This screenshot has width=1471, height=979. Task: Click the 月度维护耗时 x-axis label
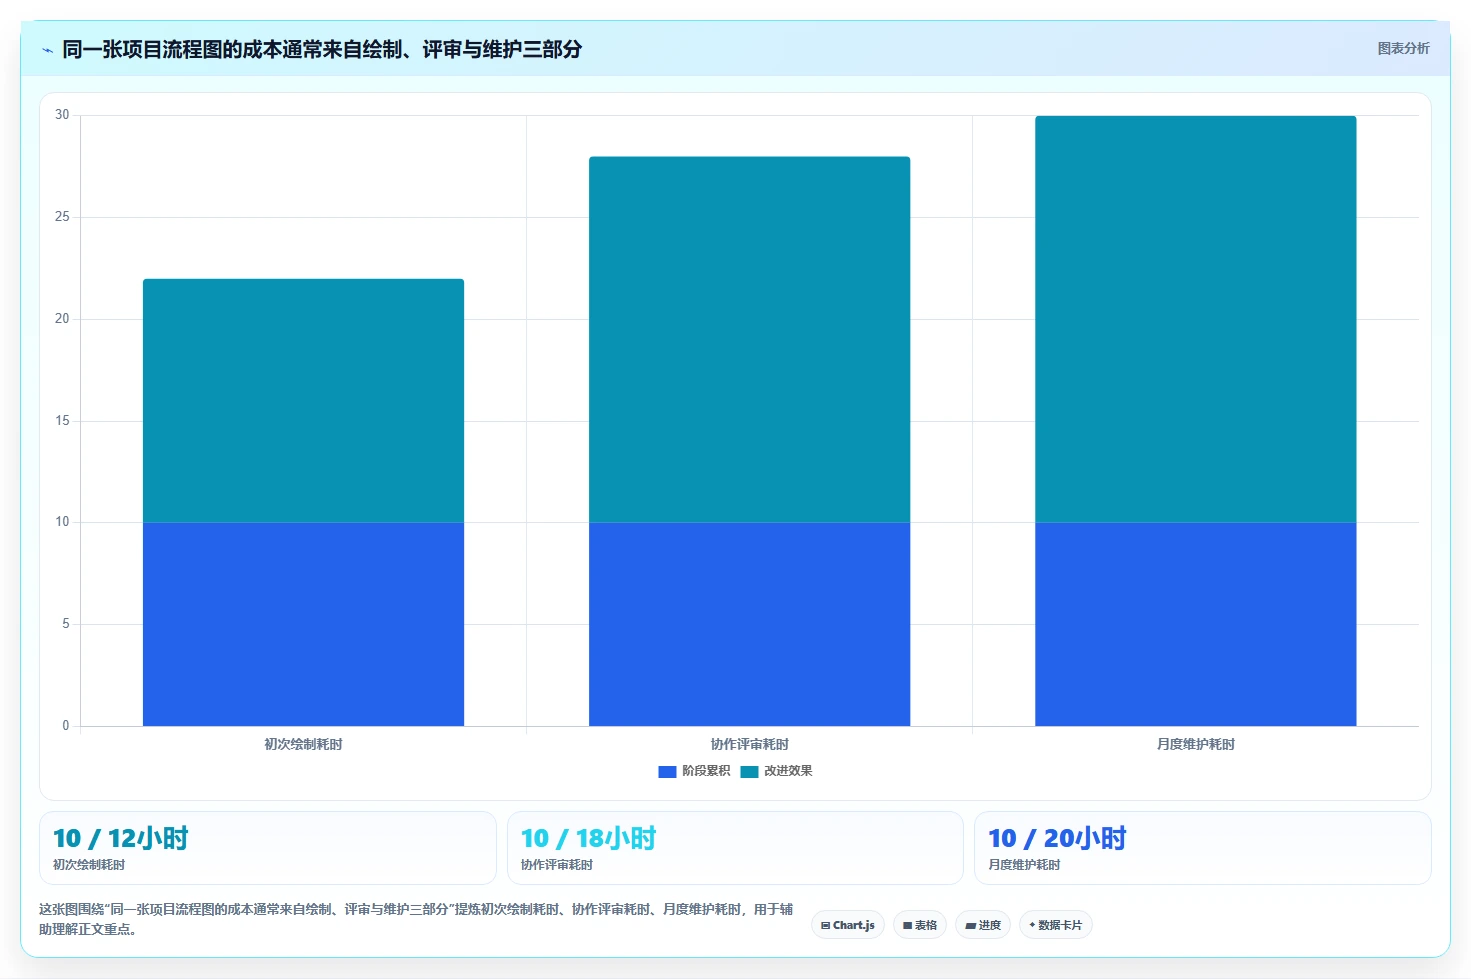pos(1195,744)
